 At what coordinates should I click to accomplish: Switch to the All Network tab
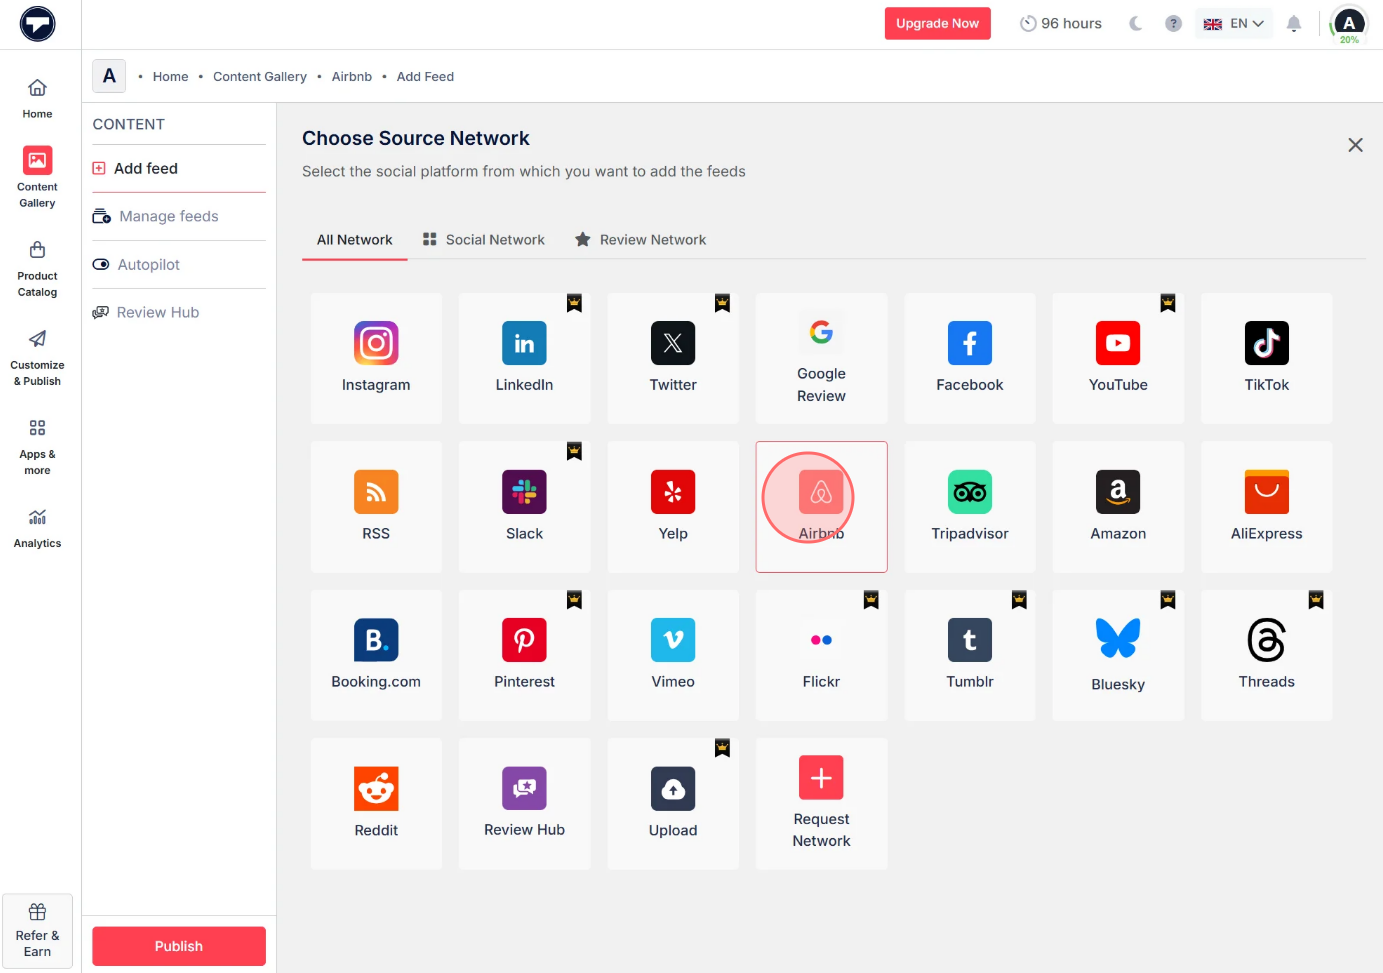click(355, 240)
